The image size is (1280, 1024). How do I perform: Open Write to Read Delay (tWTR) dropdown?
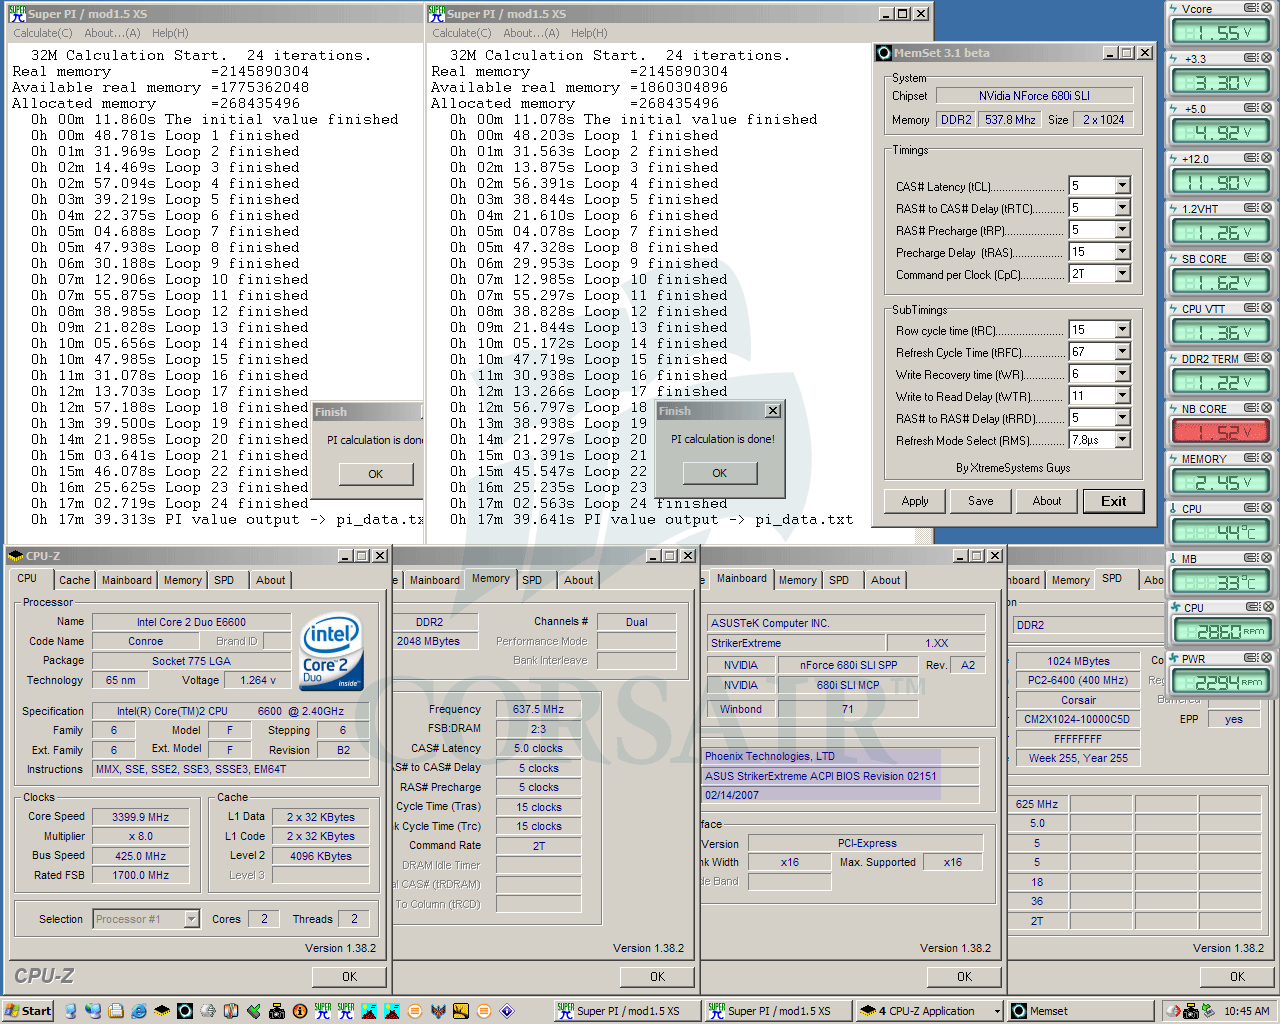point(1122,396)
